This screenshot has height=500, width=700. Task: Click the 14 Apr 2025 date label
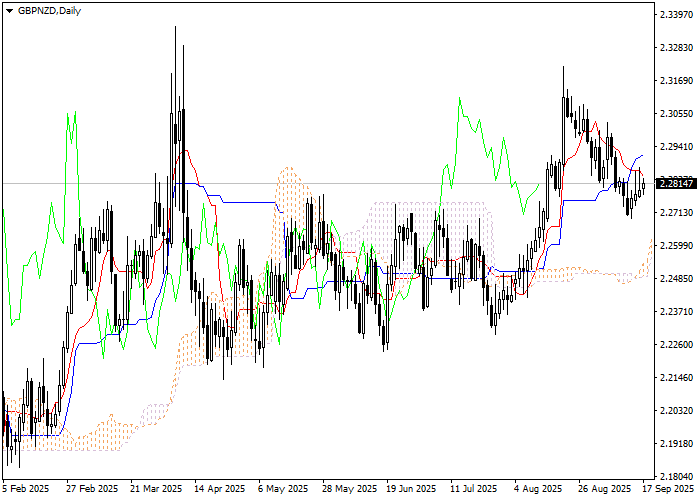click(x=220, y=489)
